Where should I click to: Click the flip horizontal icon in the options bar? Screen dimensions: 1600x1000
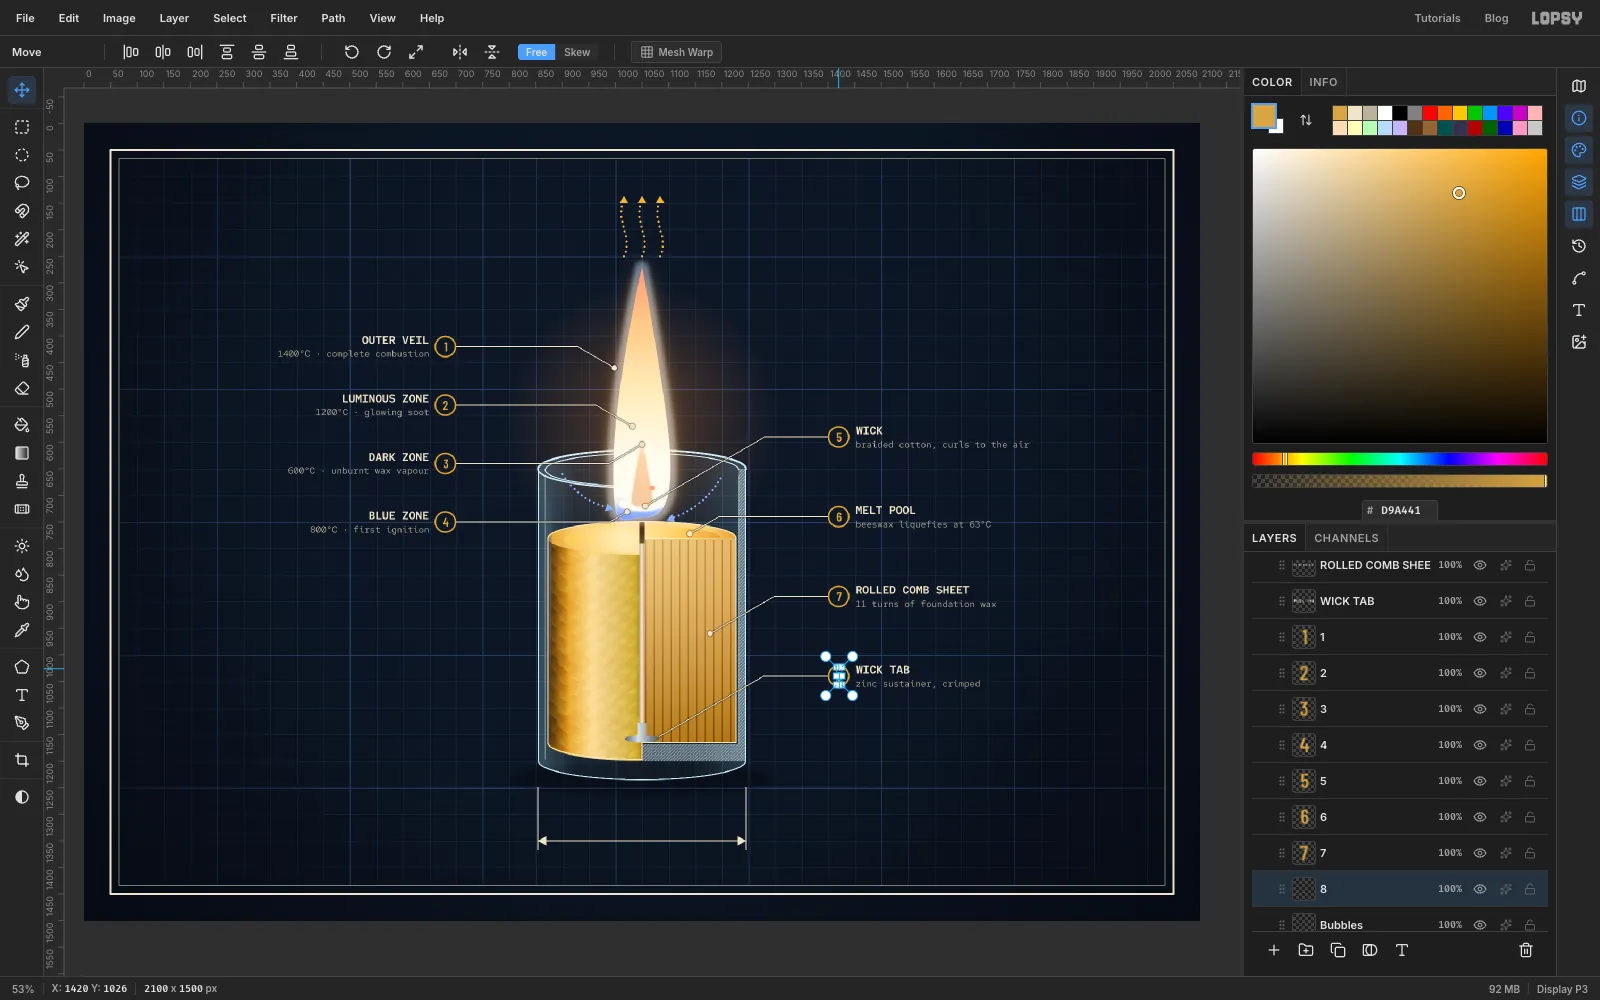click(460, 52)
